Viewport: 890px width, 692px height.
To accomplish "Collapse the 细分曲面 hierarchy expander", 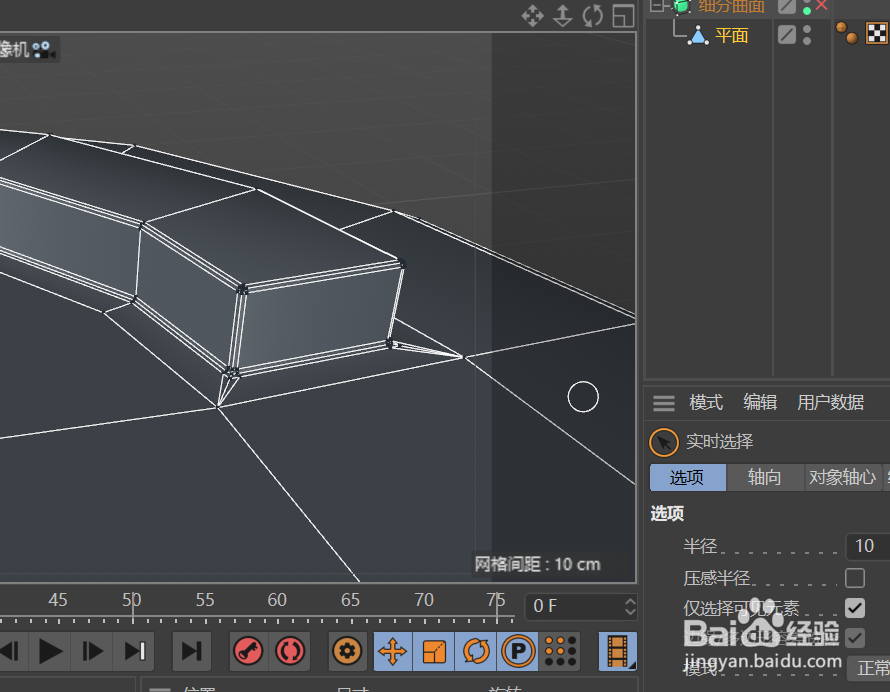I will click(x=657, y=6).
